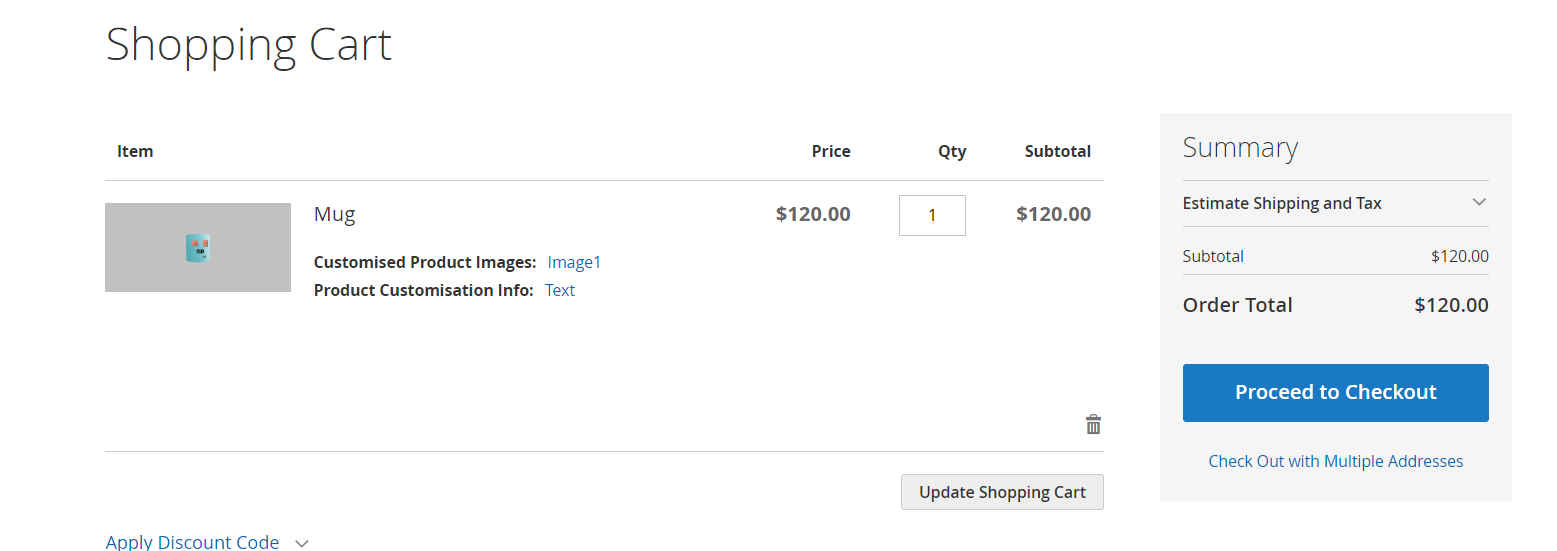Expand the Apply Discount Code chevron arrow

[302, 543]
